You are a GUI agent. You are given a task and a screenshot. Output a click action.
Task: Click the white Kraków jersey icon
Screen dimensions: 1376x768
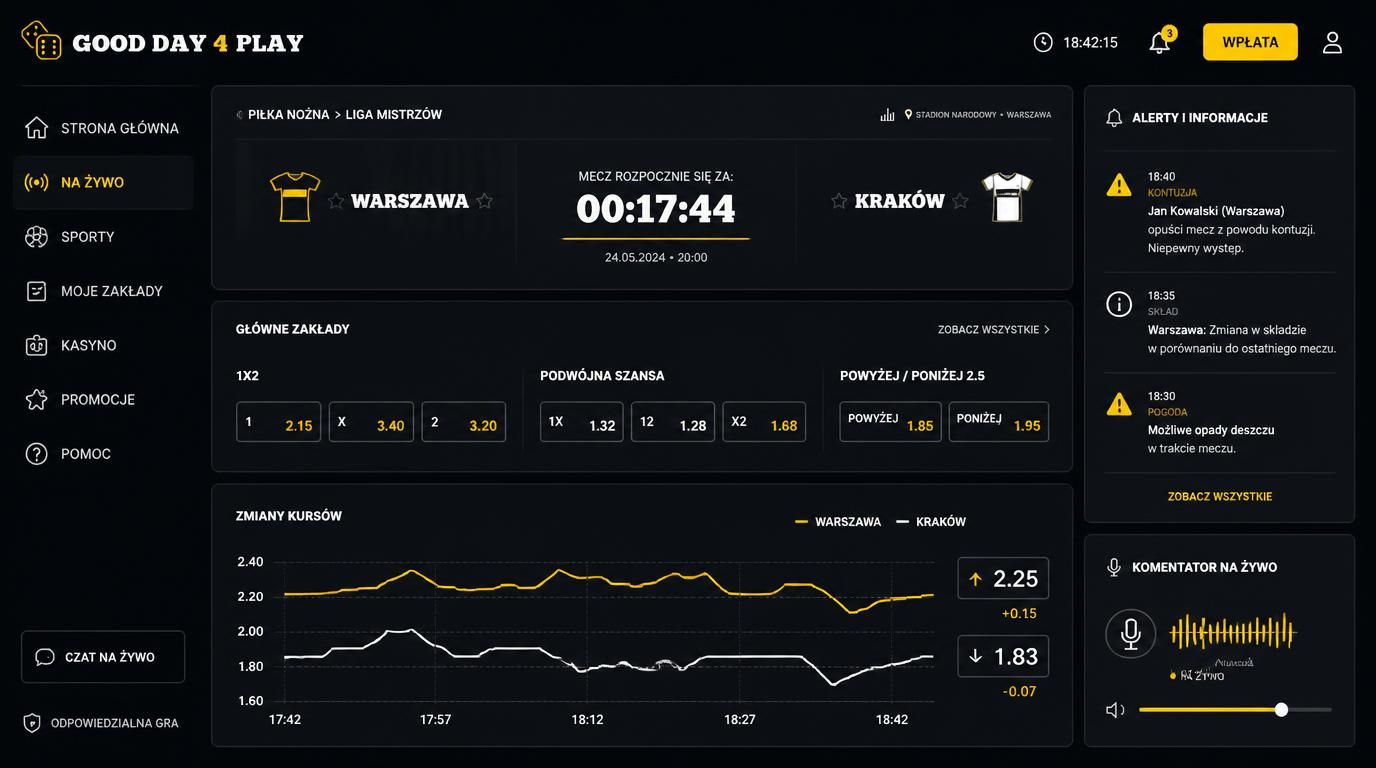coord(1007,197)
